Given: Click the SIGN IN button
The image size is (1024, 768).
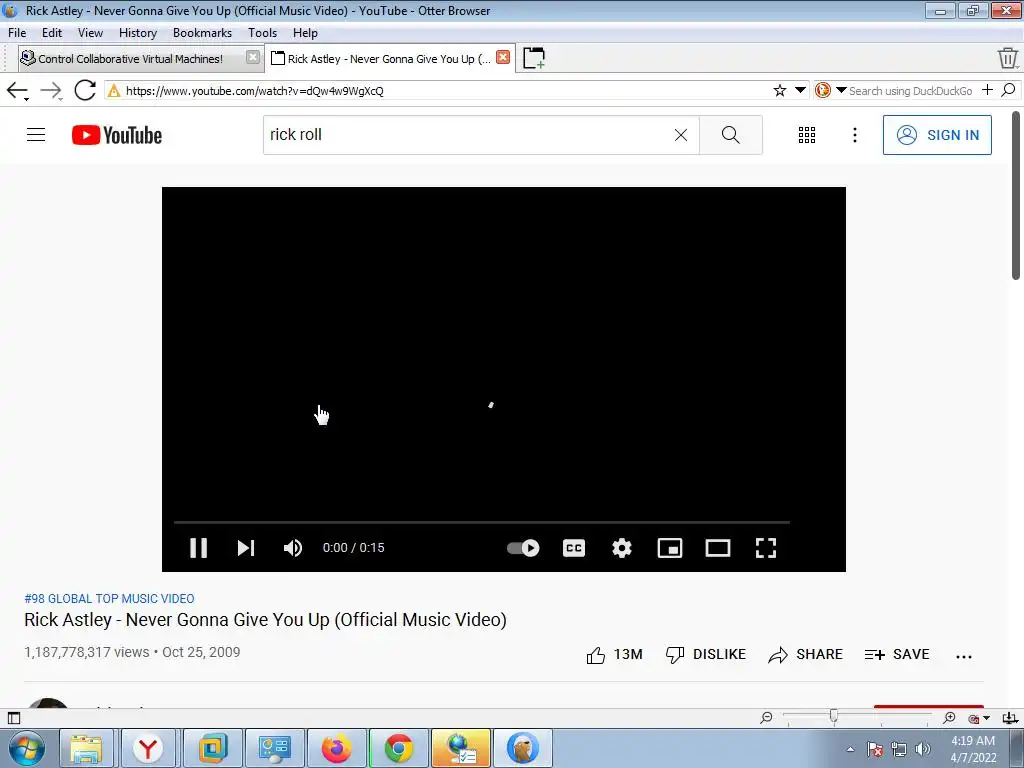Looking at the screenshot, I should point(937,135).
